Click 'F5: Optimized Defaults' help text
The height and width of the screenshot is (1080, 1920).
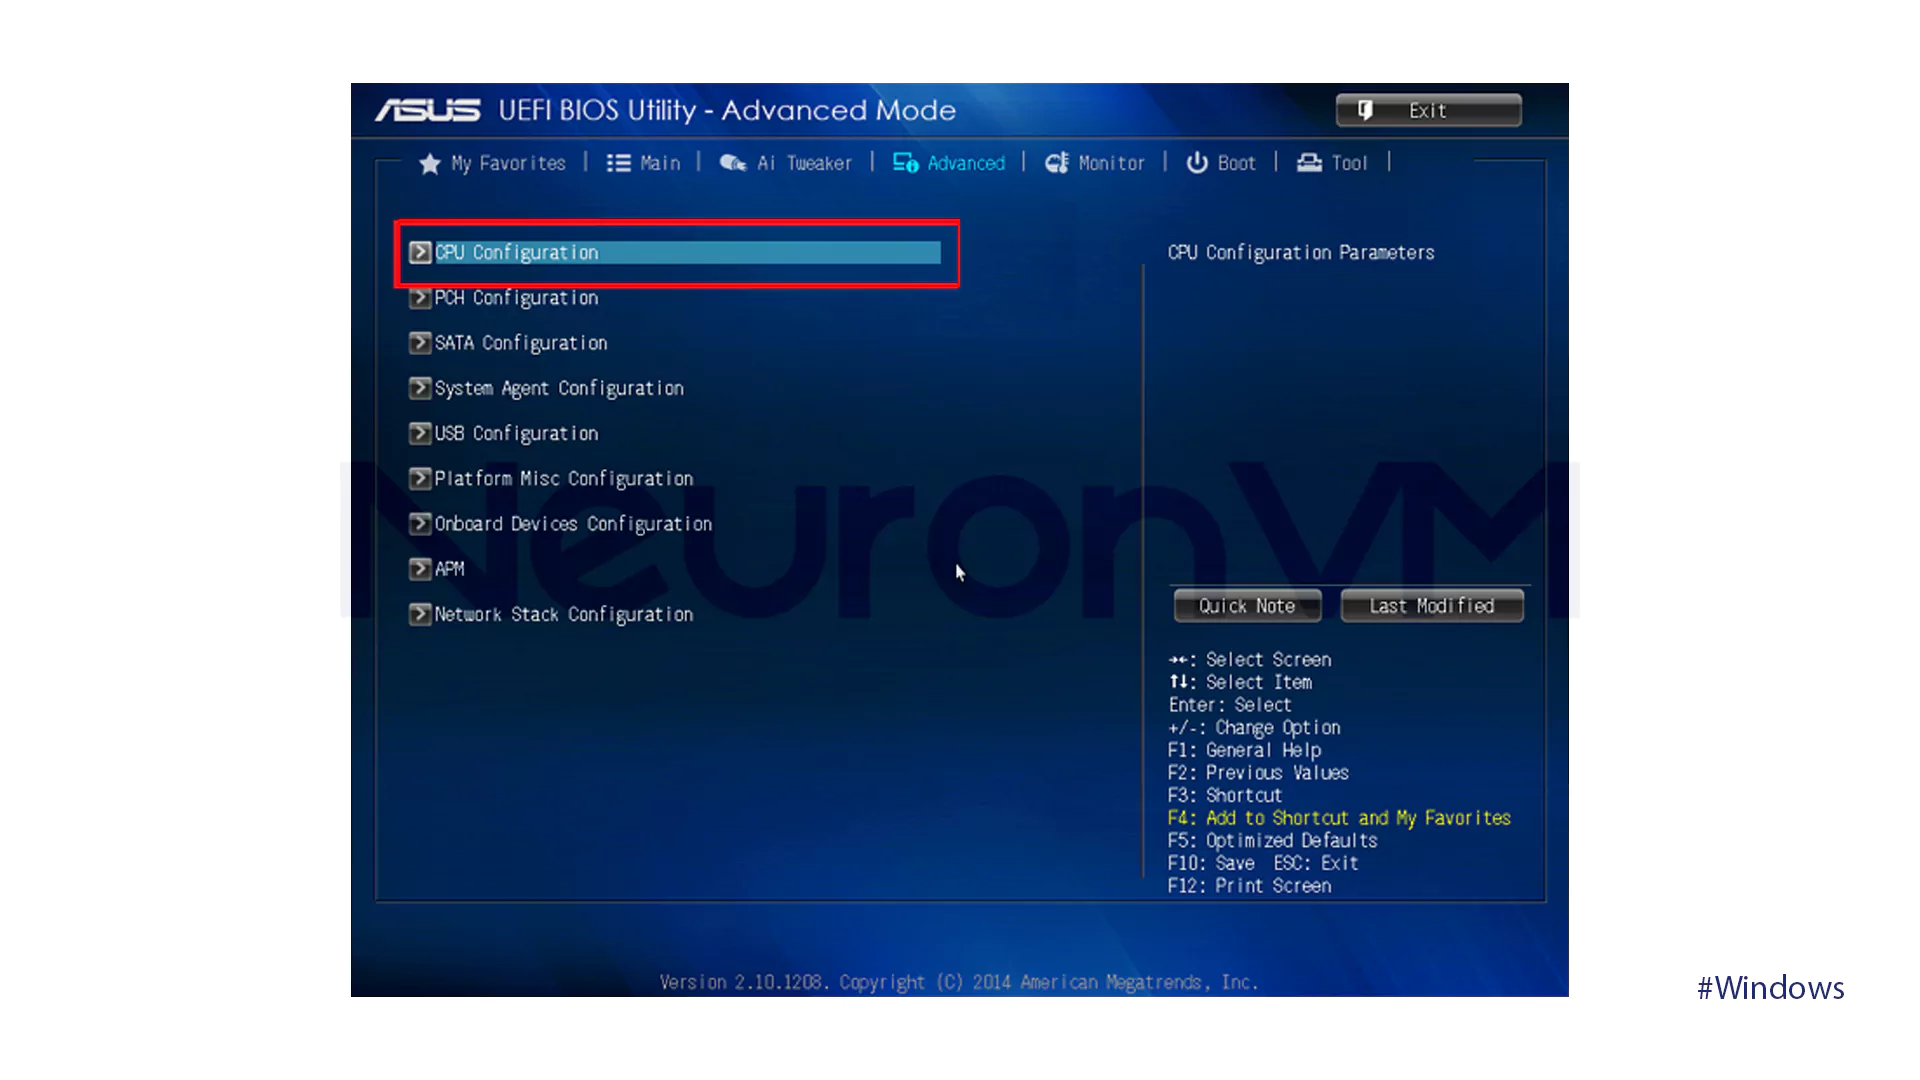(1272, 841)
